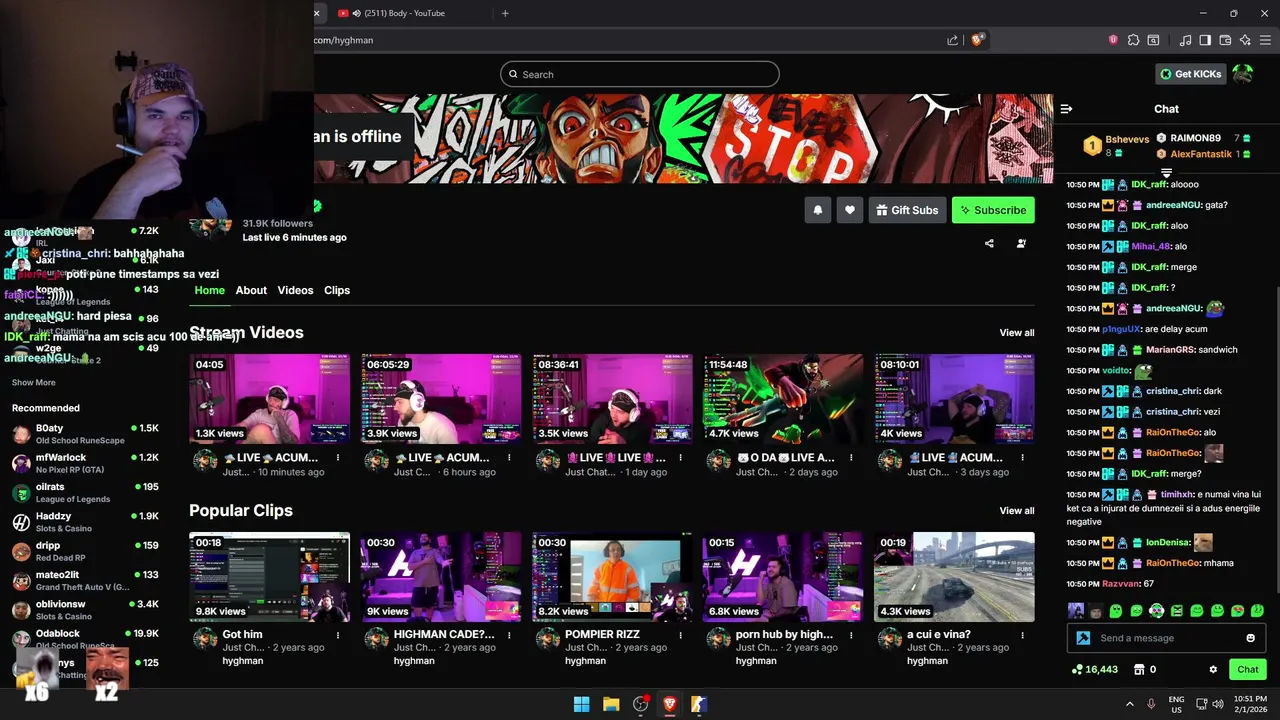Open the channel share icon

pyautogui.click(x=989, y=243)
